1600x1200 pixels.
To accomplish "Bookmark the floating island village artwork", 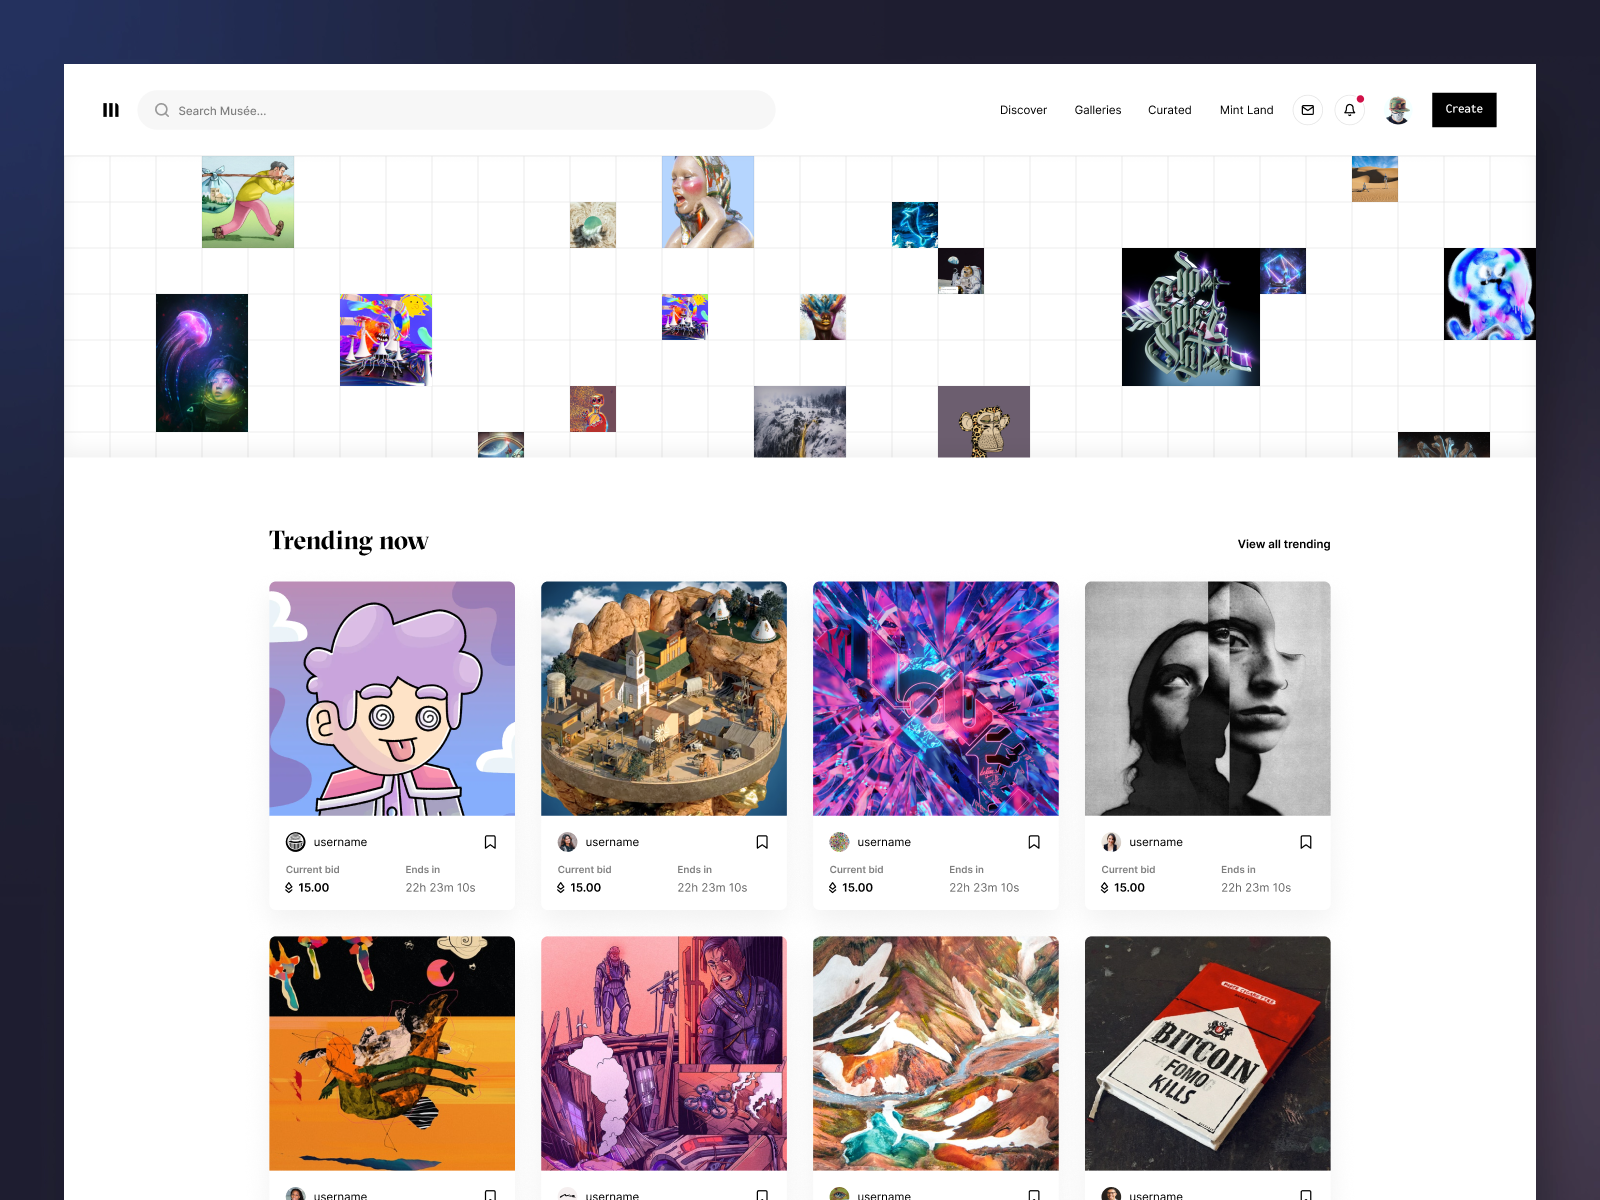I will pos(762,842).
